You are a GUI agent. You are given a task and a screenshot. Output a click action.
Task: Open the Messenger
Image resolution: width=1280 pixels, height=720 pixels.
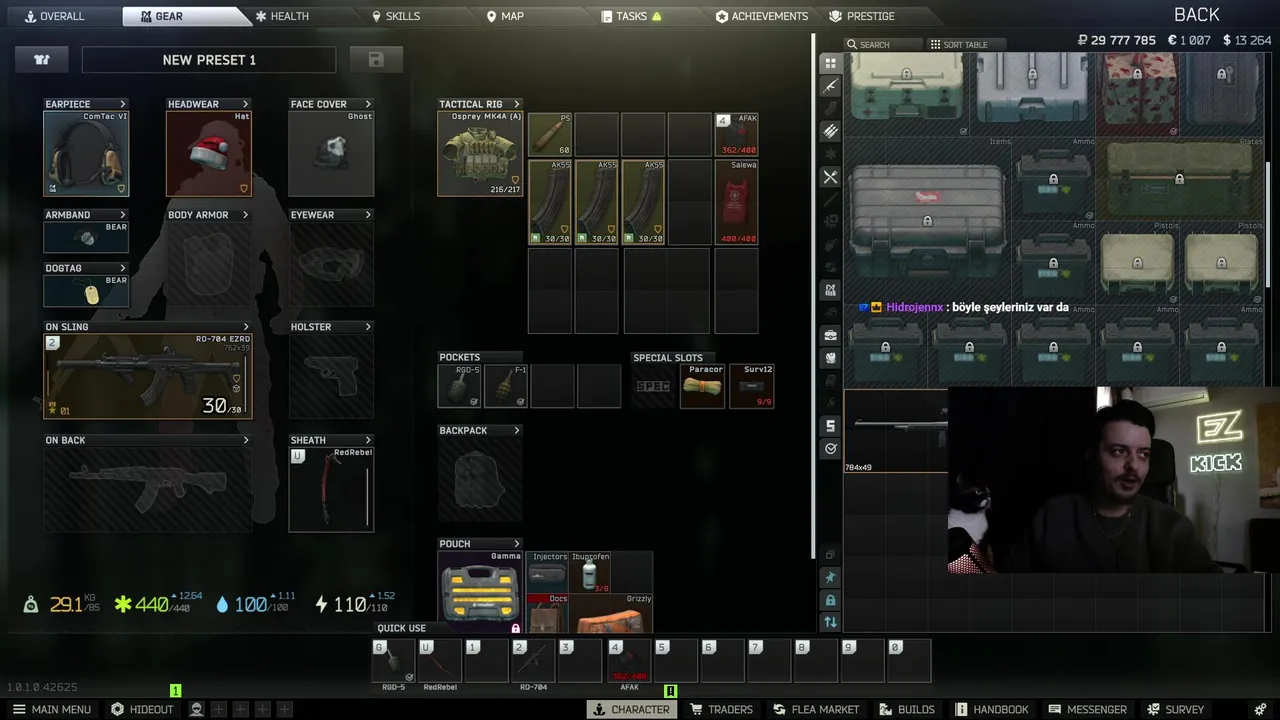1087,709
